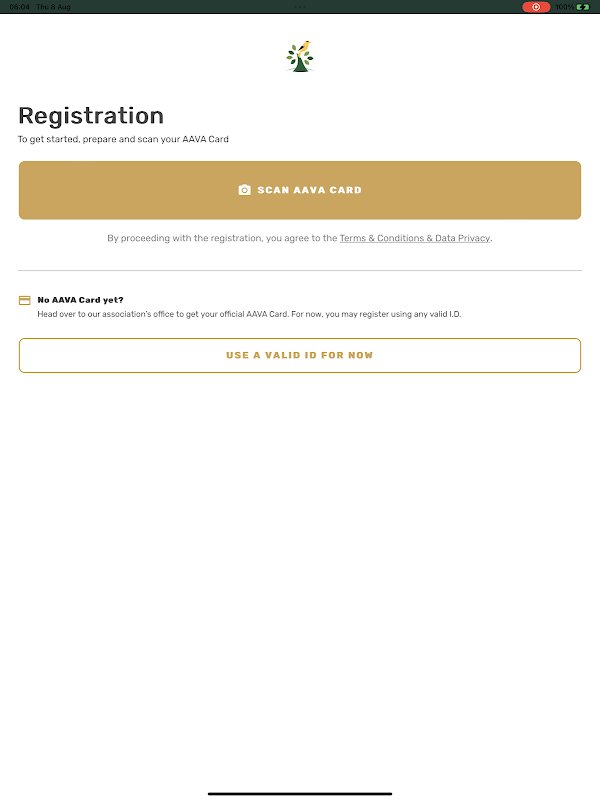This screenshot has height=800, width=600.
Task: Tap the date 'Thu 8 Aug' in status bar
Action: click(54, 7)
